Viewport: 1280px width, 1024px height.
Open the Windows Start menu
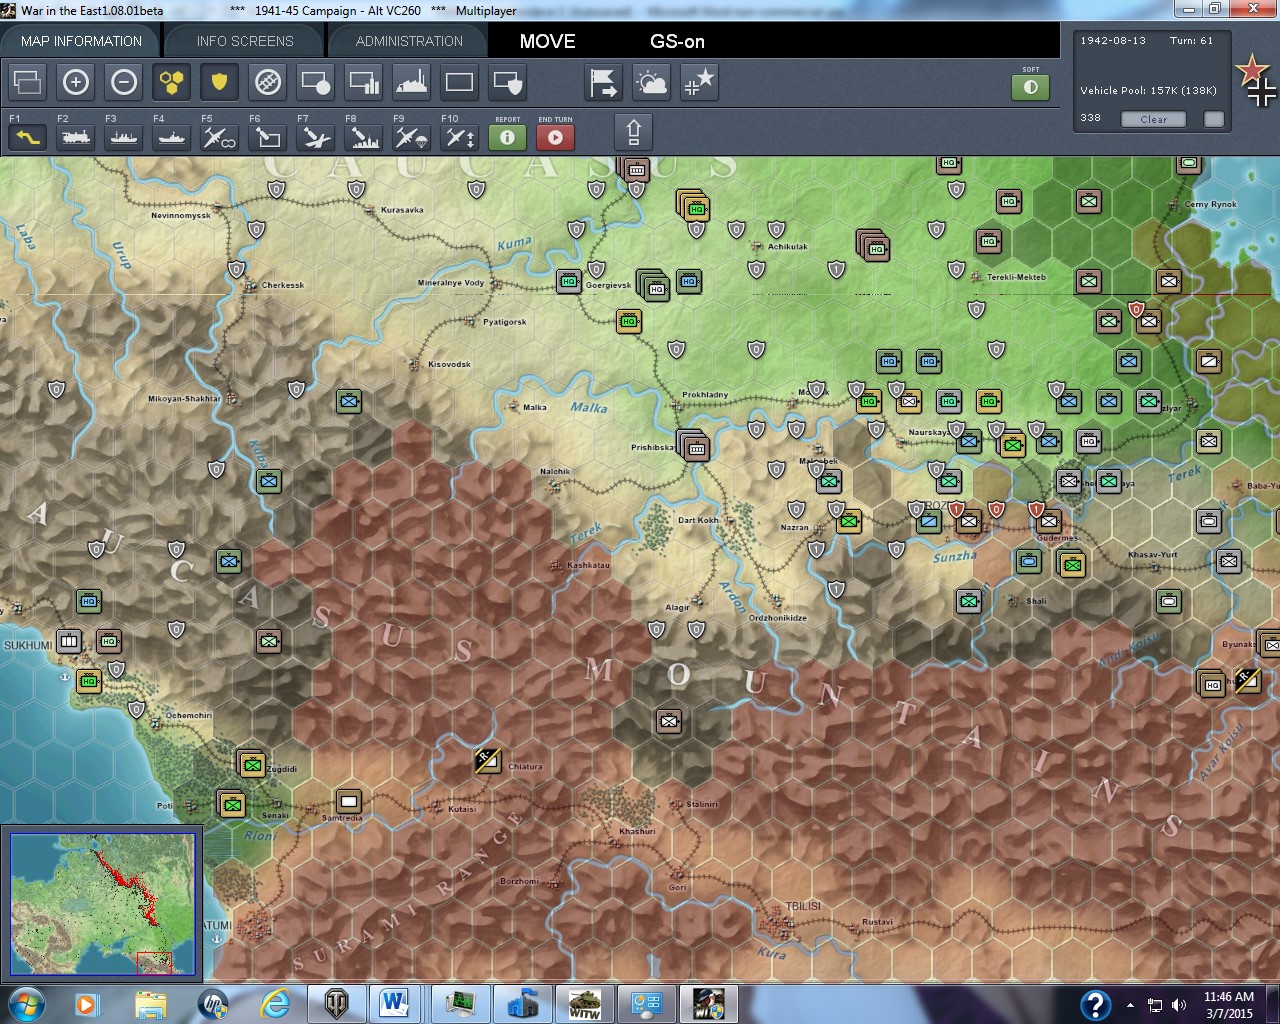coord(25,1004)
